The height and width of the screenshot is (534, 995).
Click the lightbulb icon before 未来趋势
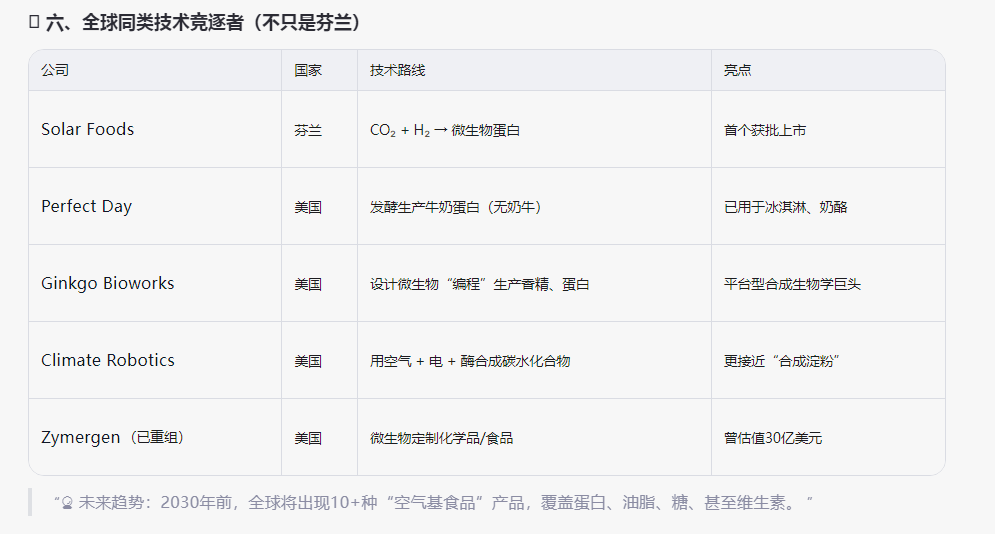(67, 504)
